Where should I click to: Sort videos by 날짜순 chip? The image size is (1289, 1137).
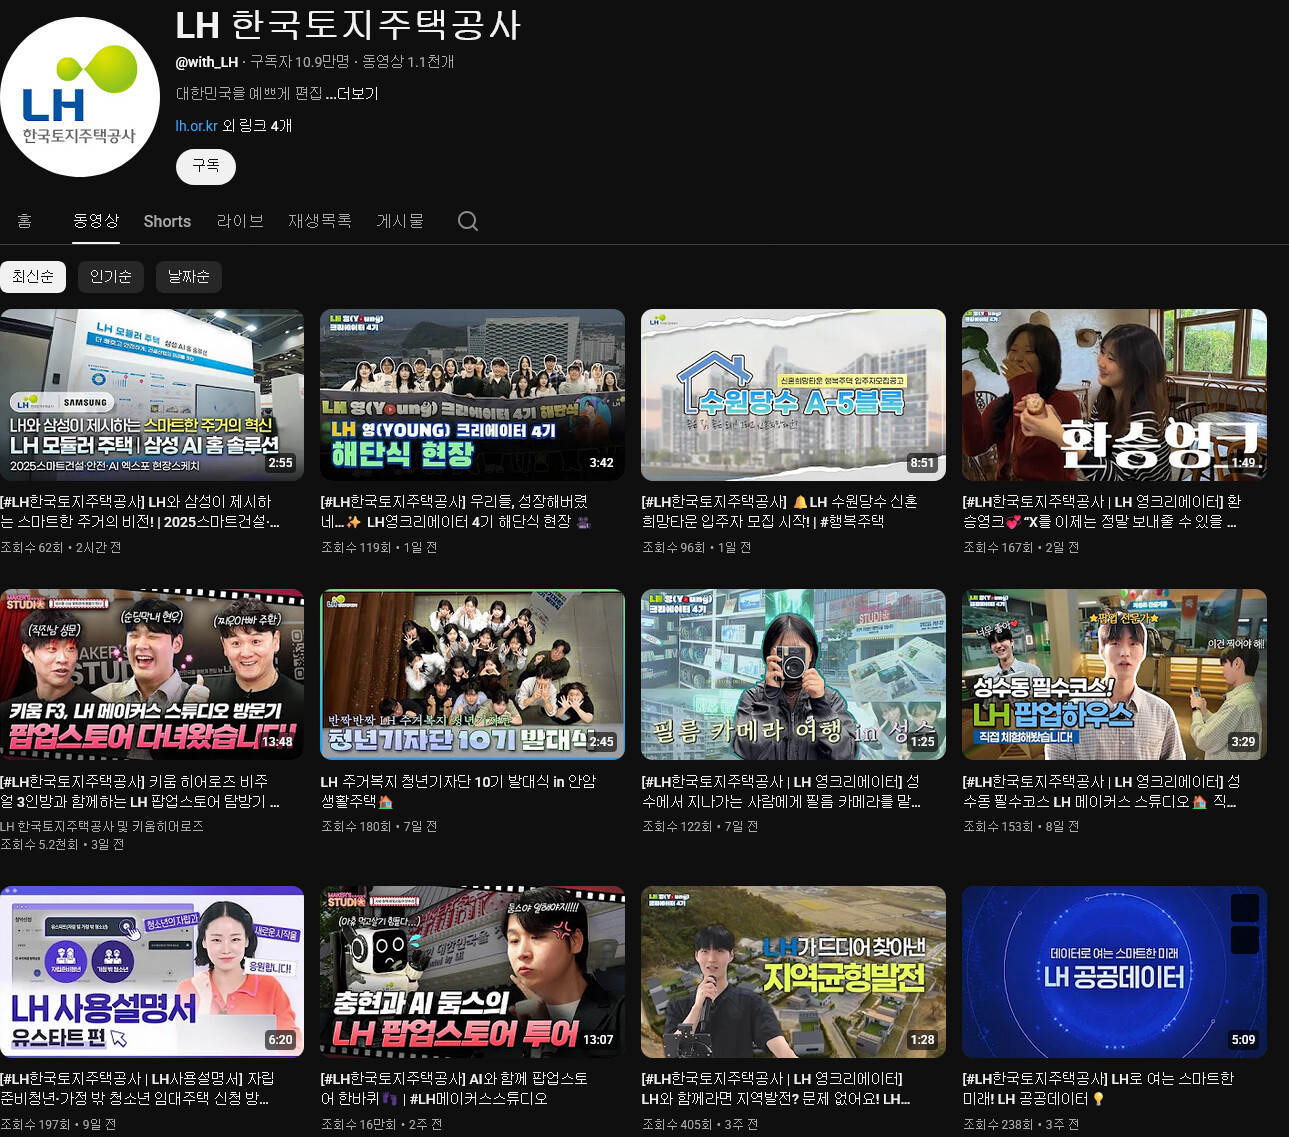click(x=189, y=277)
